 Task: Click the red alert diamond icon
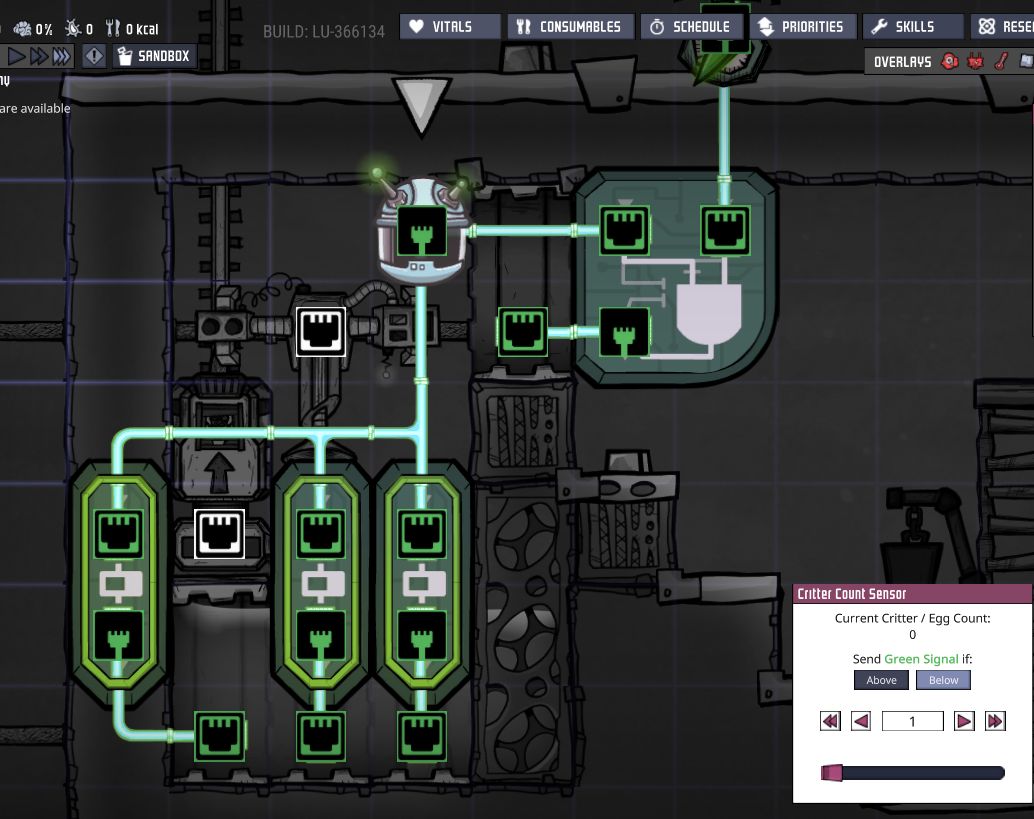94,56
